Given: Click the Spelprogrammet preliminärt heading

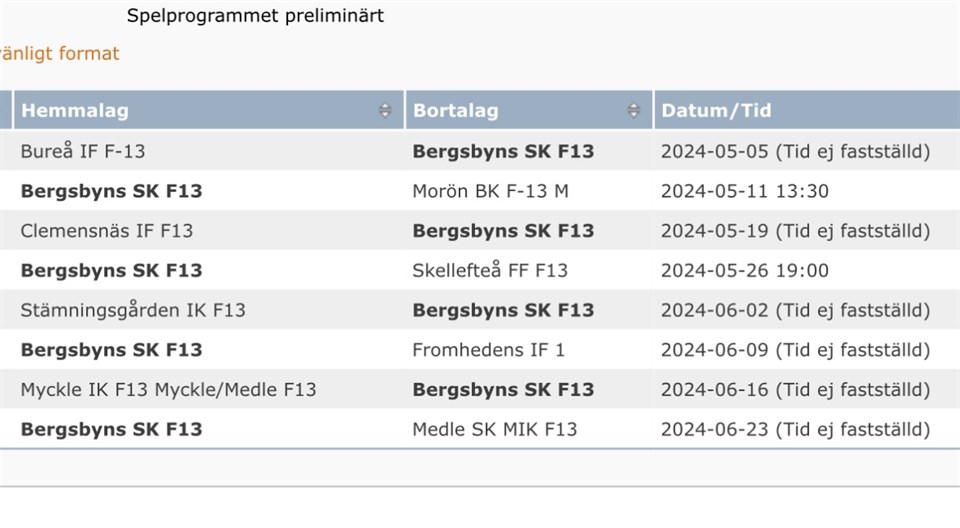Looking at the screenshot, I should point(255,16).
